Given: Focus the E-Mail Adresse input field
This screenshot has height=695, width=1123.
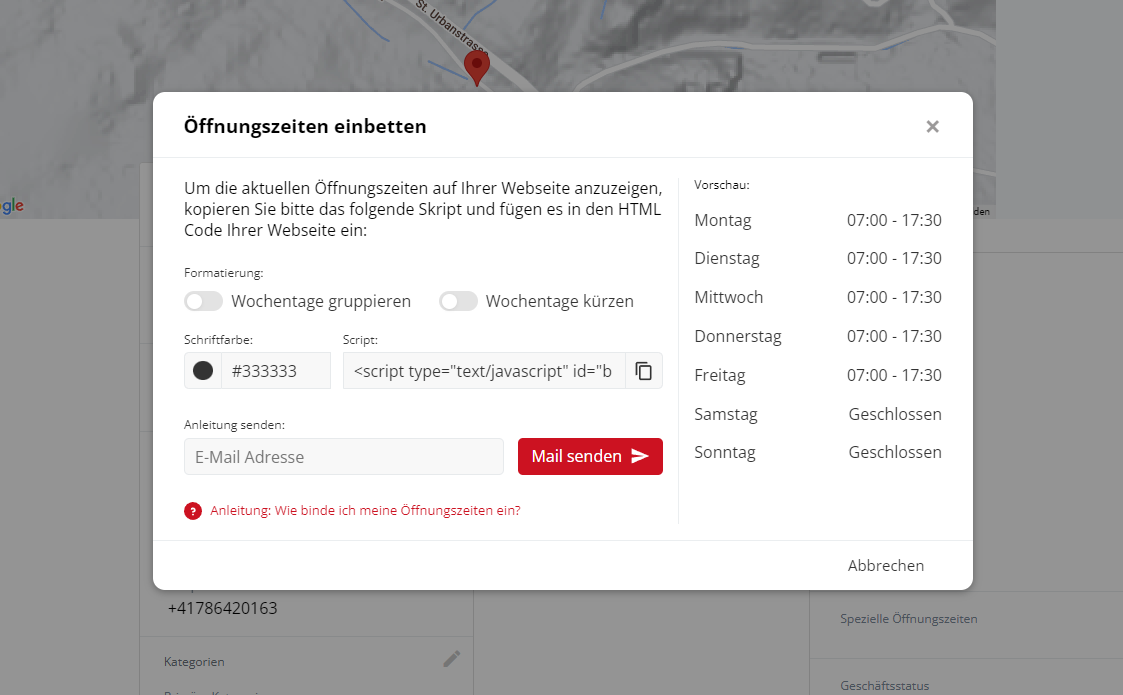Looking at the screenshot, I should pos(344,457).
